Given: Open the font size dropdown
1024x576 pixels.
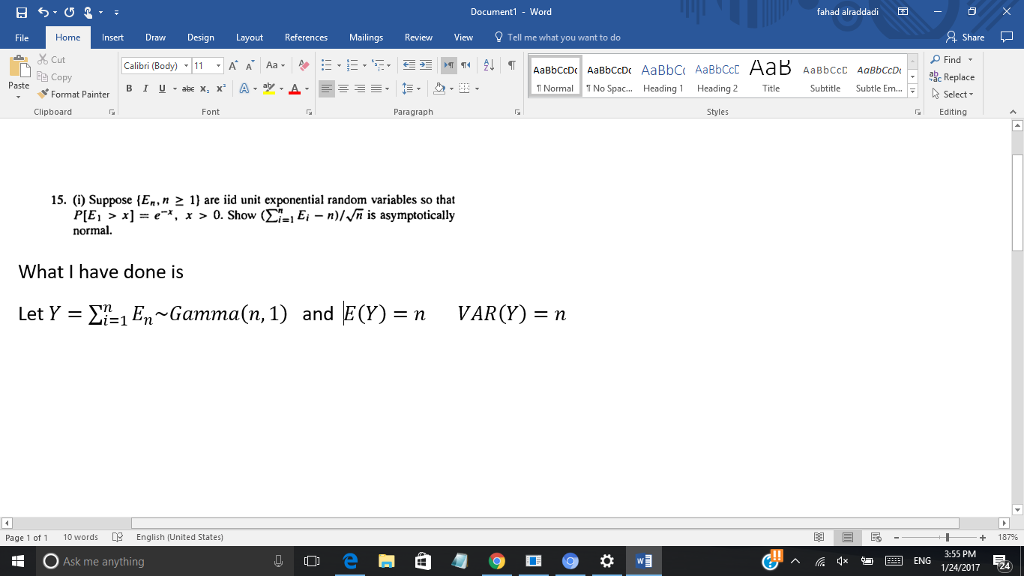Looking at the screenshot, I should pos(218,64).
